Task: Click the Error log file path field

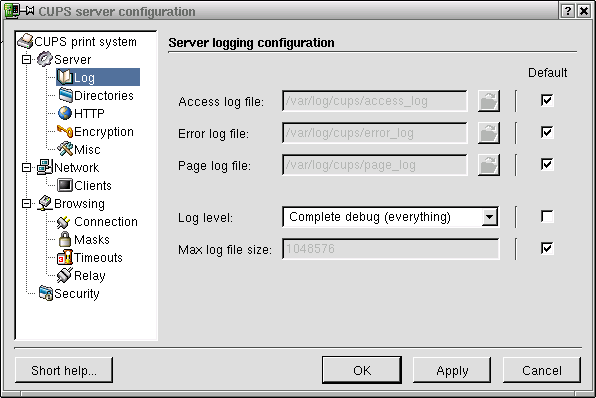Action: pos(375,133)
